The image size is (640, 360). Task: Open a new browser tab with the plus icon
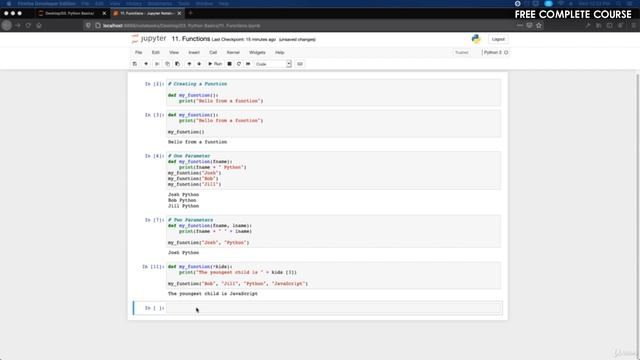(191, 13)
